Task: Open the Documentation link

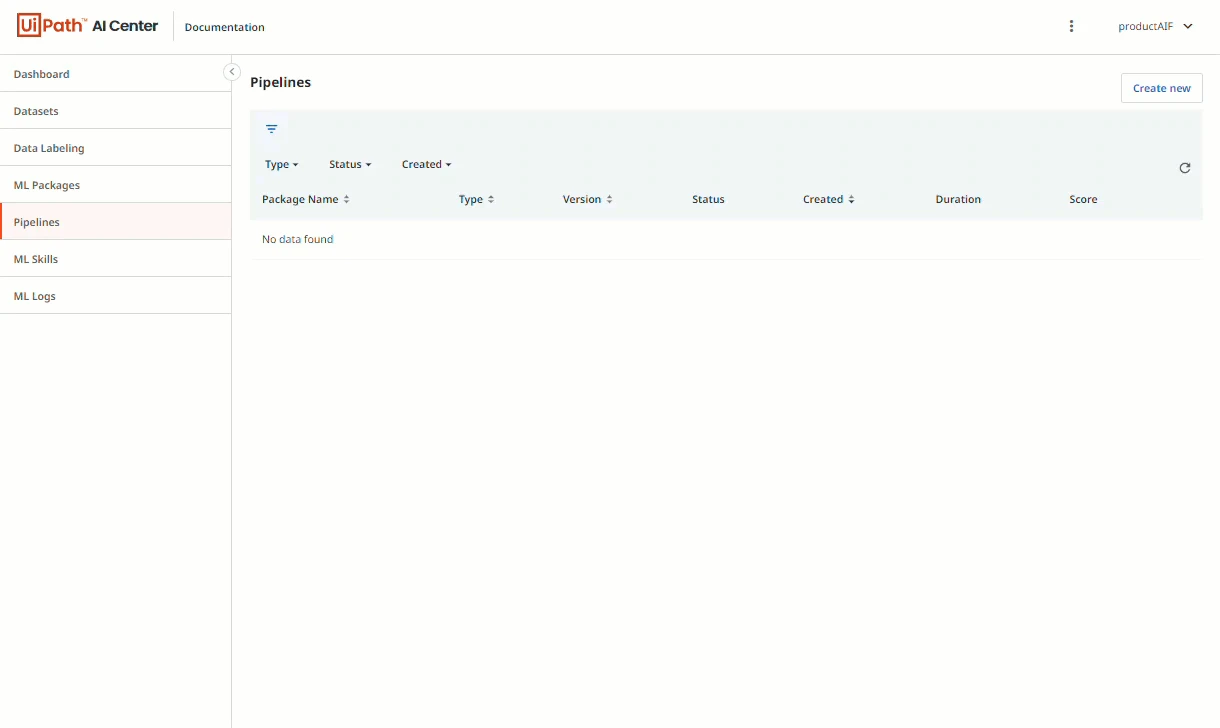Action: point(225,27)
